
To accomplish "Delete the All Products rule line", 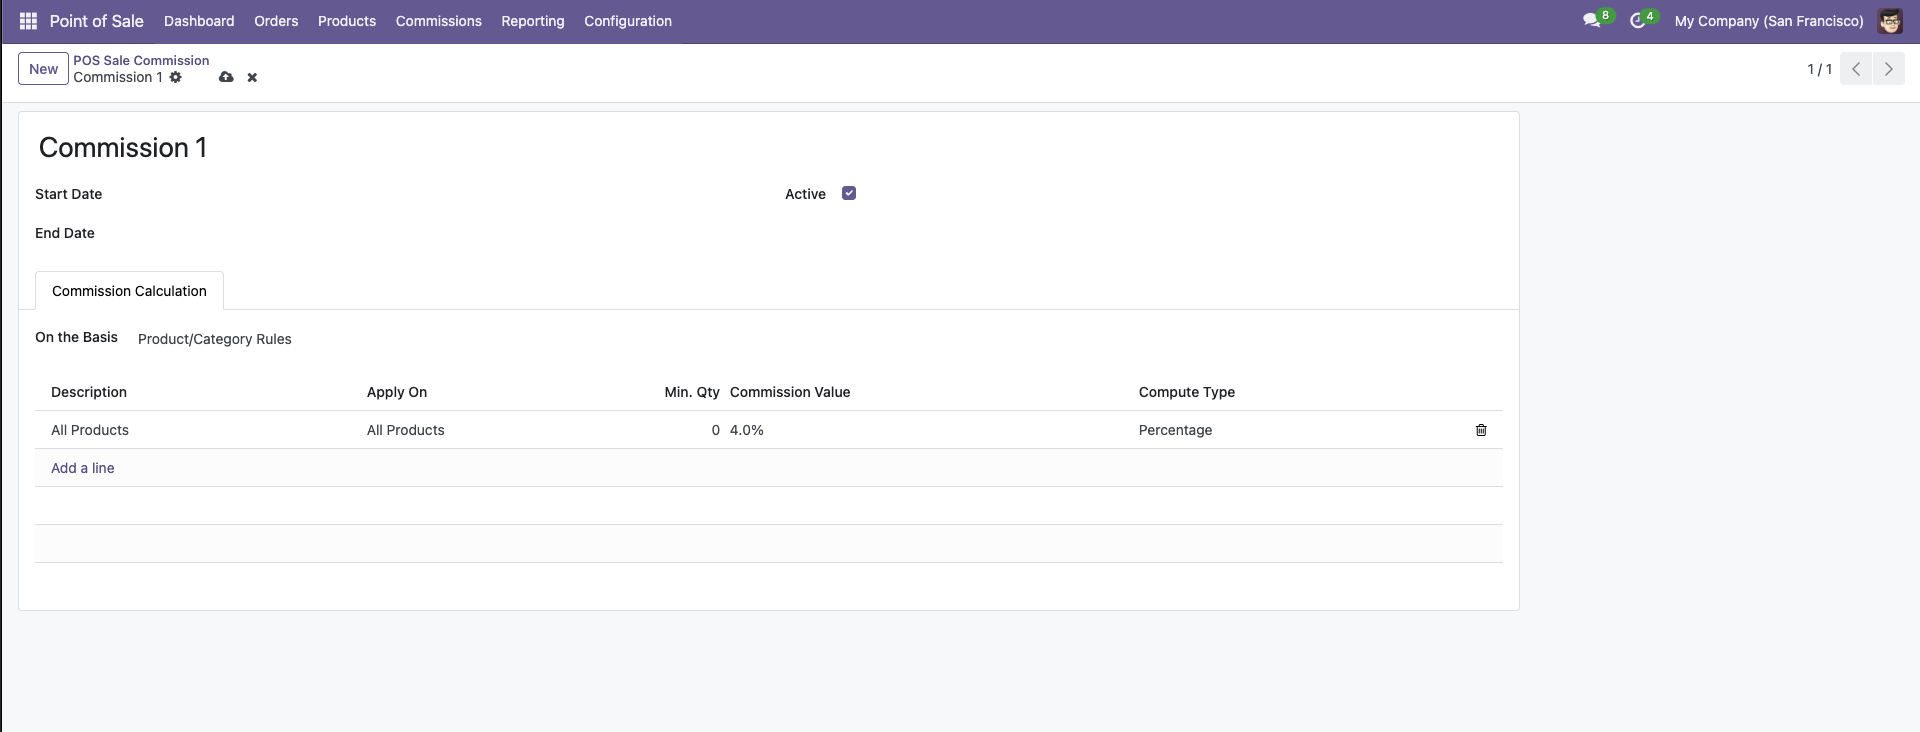I will pyautogui.click(x=1481, y=430).
